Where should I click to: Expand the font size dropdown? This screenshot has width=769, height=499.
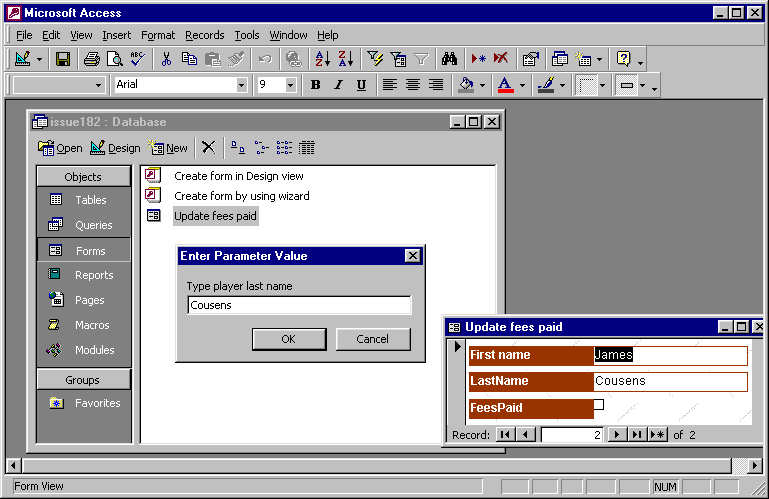(290, 85)
